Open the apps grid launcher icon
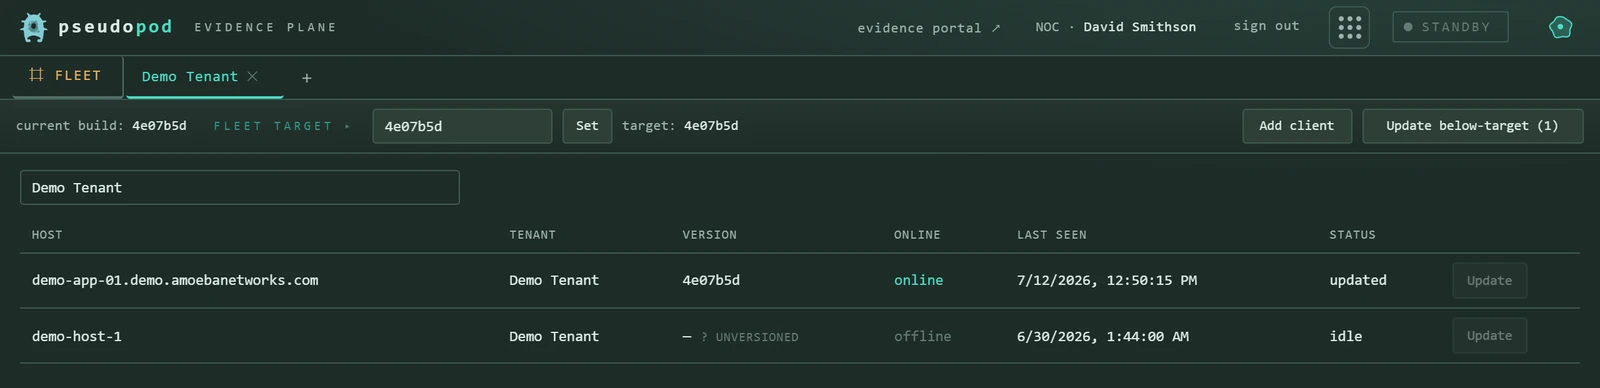Screen dimensions: 1600x388 (1349, 27)
